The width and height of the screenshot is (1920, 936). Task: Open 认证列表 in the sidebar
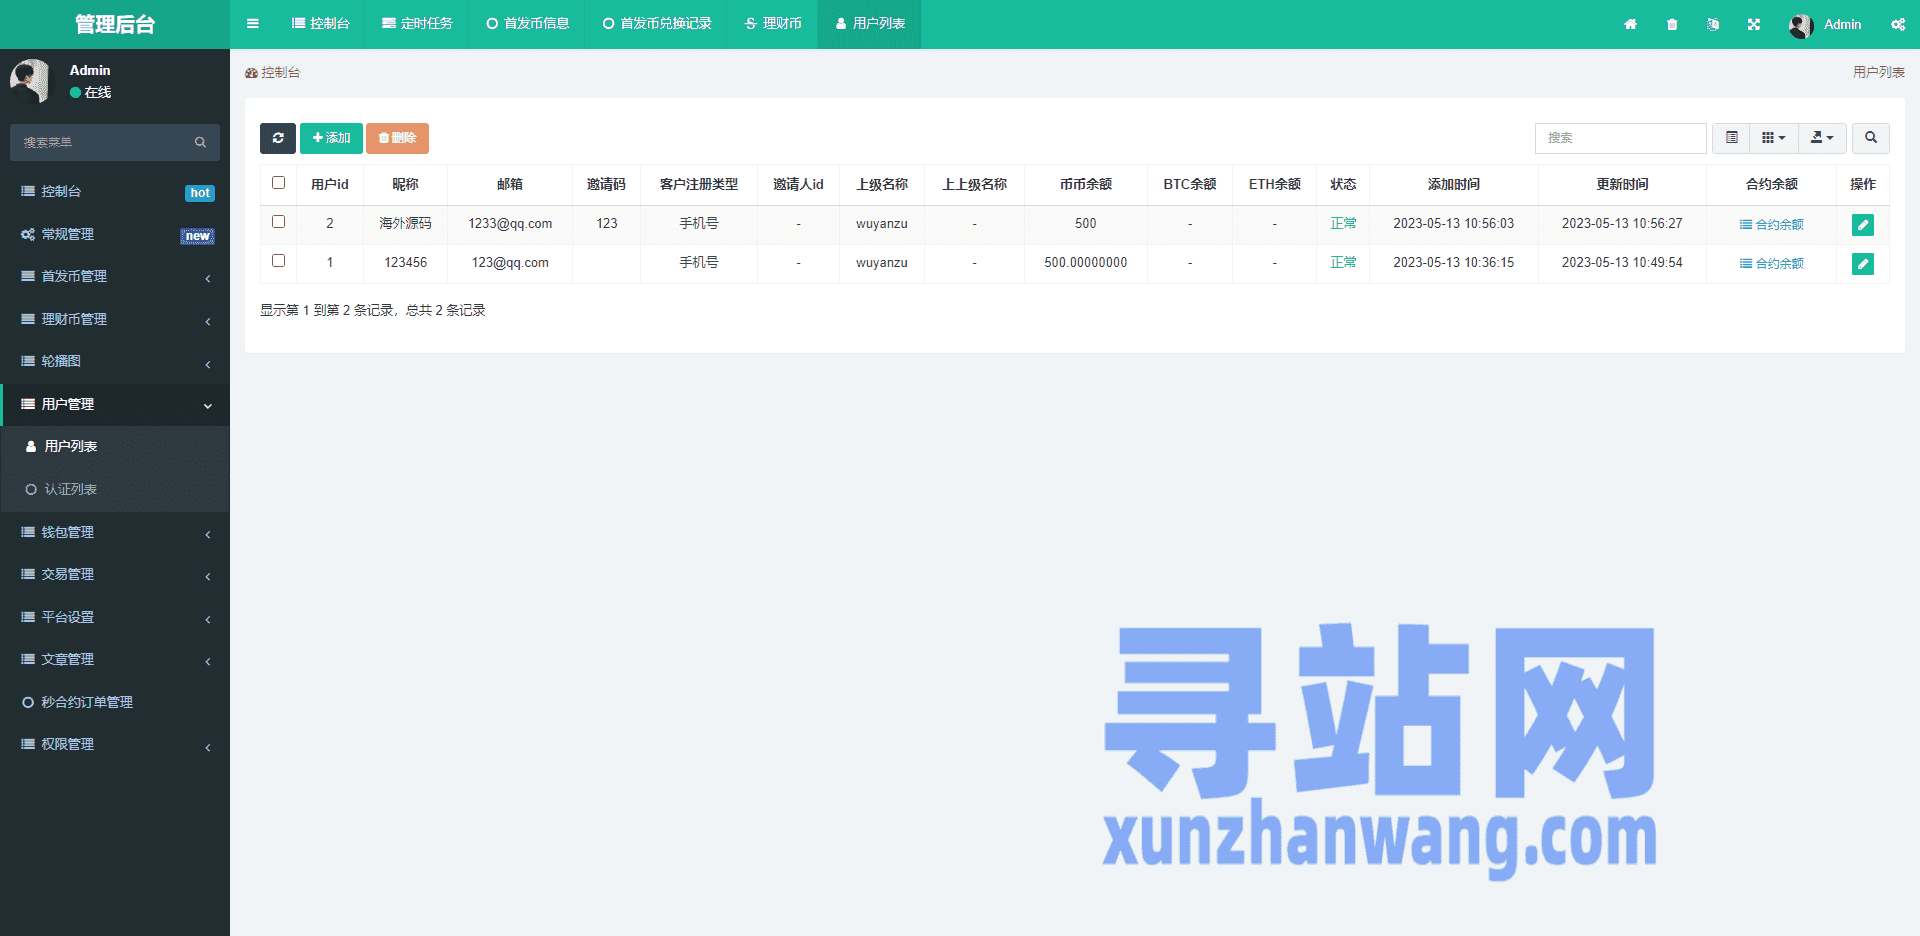click(x=70, y=489)
